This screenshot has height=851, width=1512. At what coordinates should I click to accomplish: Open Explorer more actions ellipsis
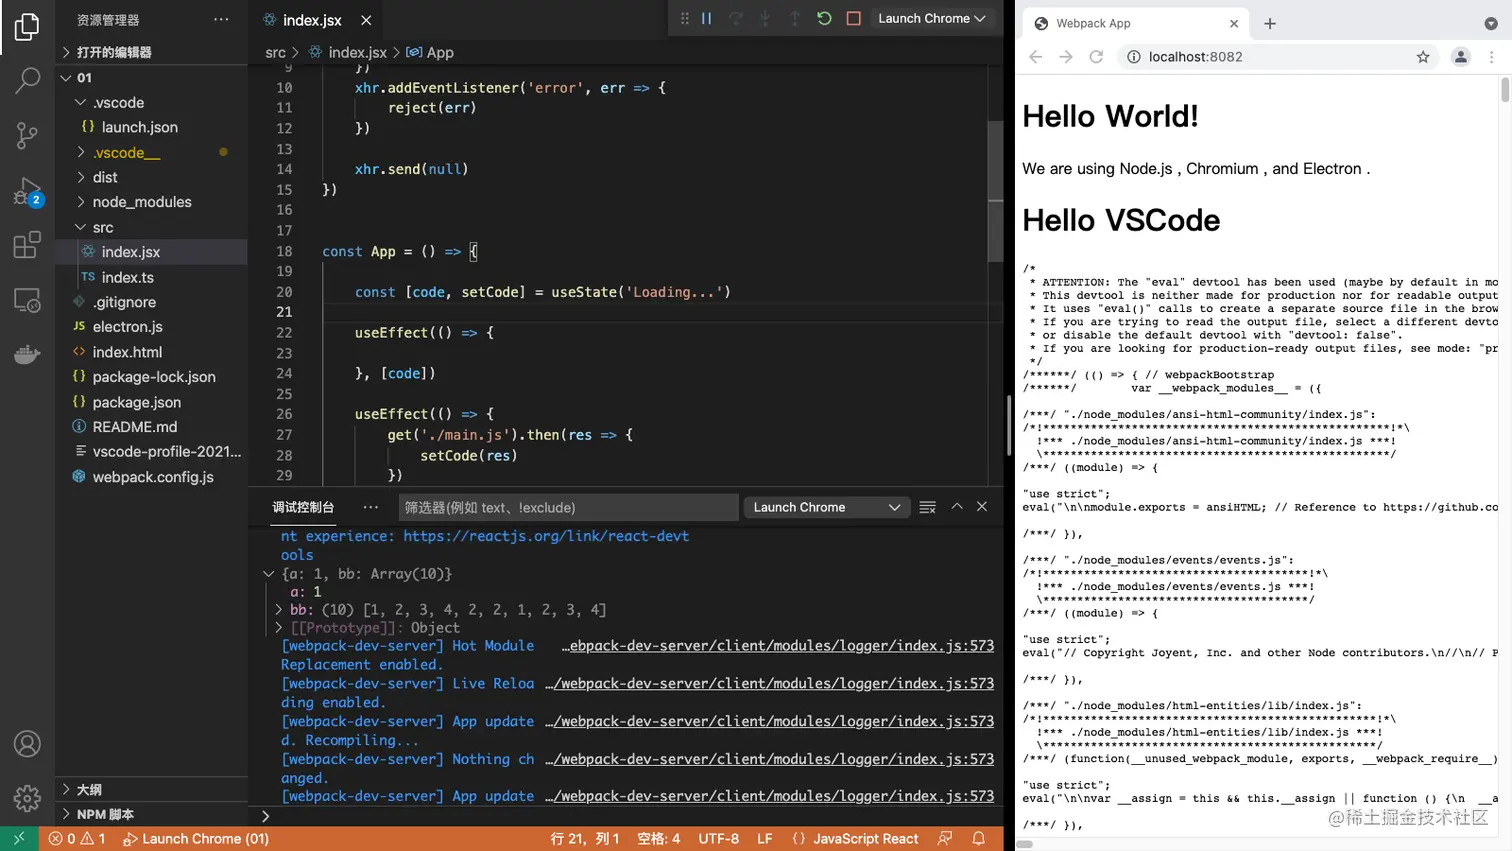(x=221, y=19)
